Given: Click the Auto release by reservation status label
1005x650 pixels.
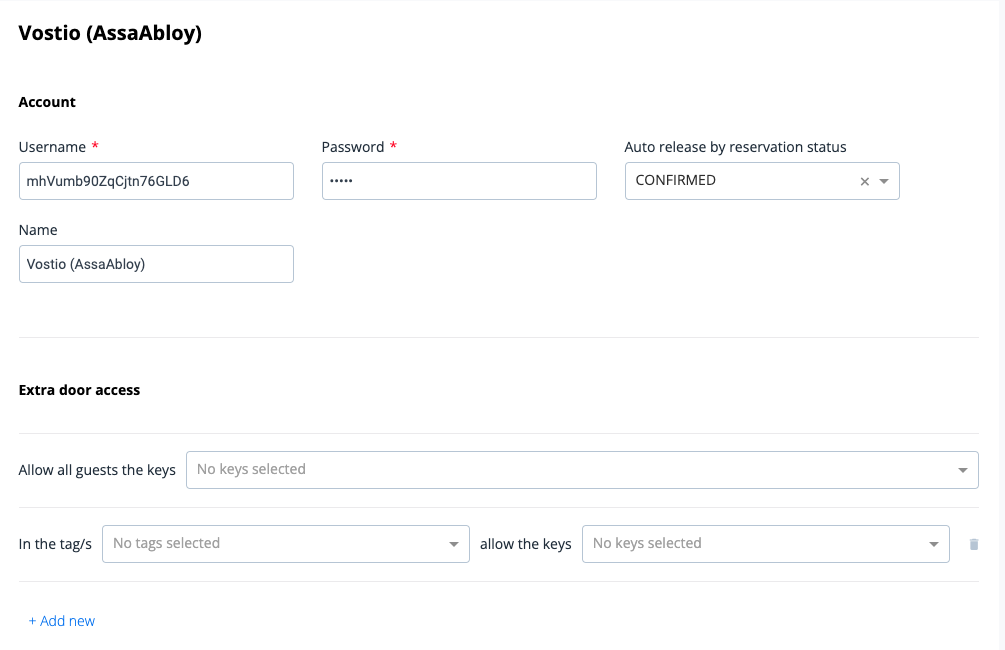Looking at the screenshot, I should click(735, 147).
